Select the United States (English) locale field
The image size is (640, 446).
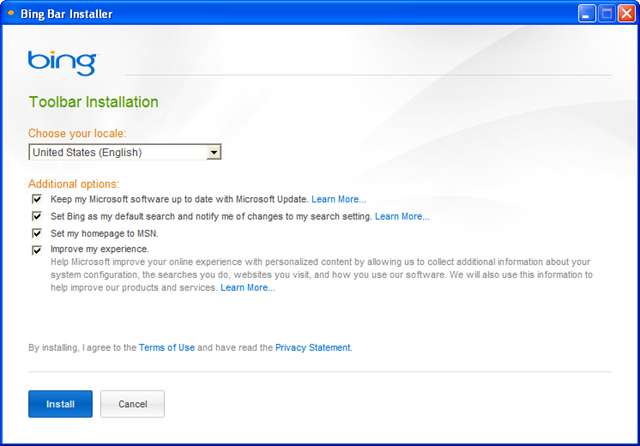pos(124,152)
